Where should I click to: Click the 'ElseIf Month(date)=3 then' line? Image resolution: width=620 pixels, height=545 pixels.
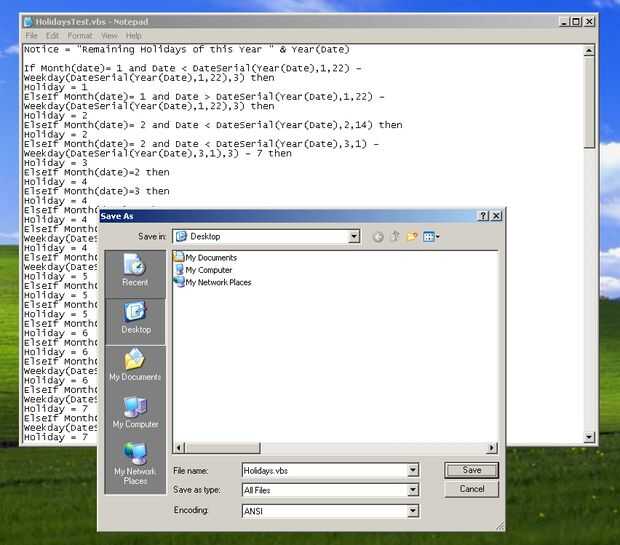pyautogui.click(x=96, y=191)
